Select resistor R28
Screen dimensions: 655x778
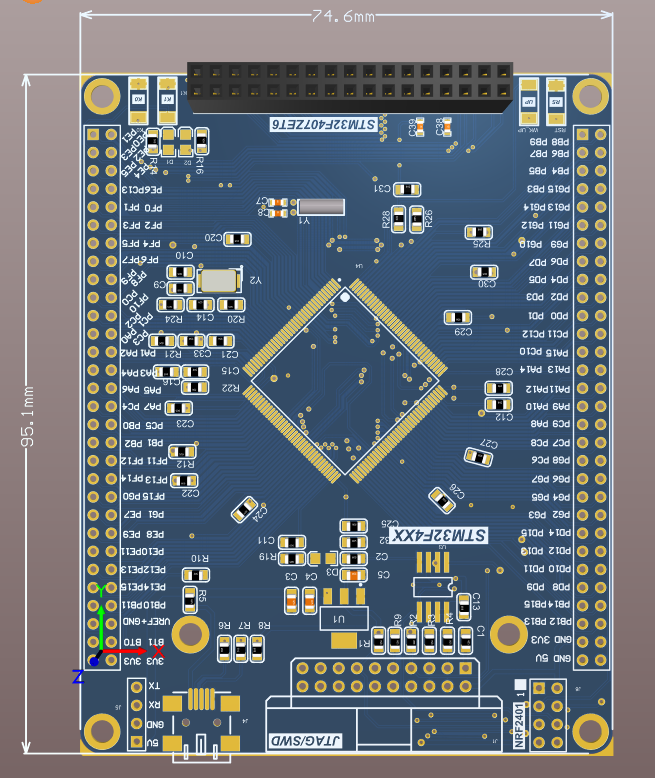point(398,219)
